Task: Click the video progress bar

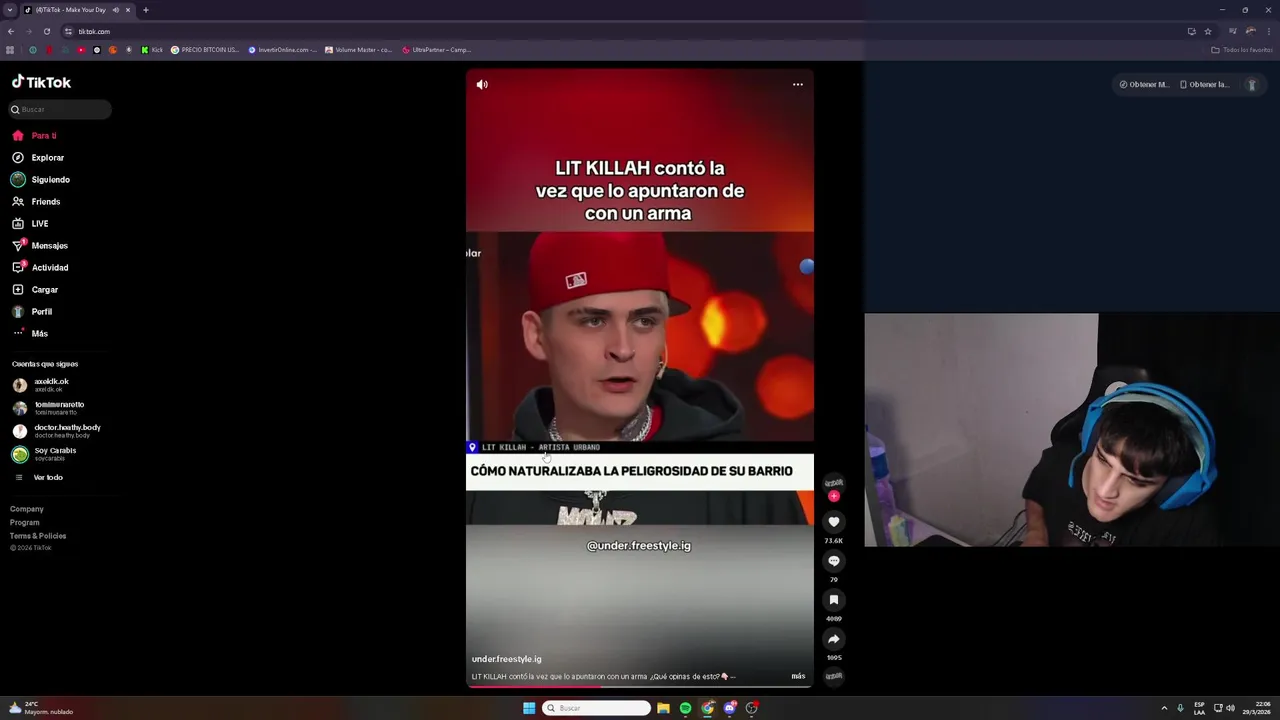Action: click(640, 686)
